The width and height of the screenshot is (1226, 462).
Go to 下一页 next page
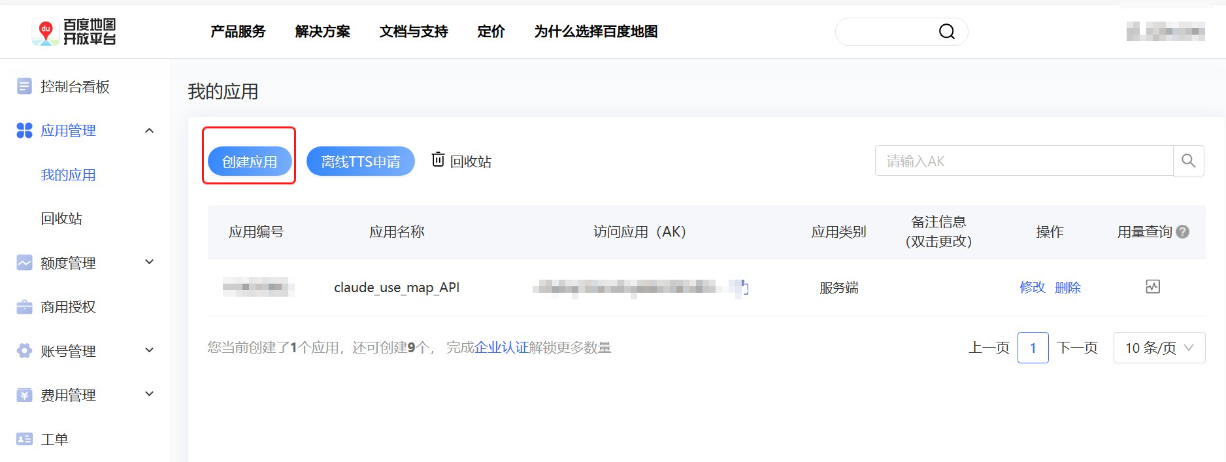click(1077, 348)
